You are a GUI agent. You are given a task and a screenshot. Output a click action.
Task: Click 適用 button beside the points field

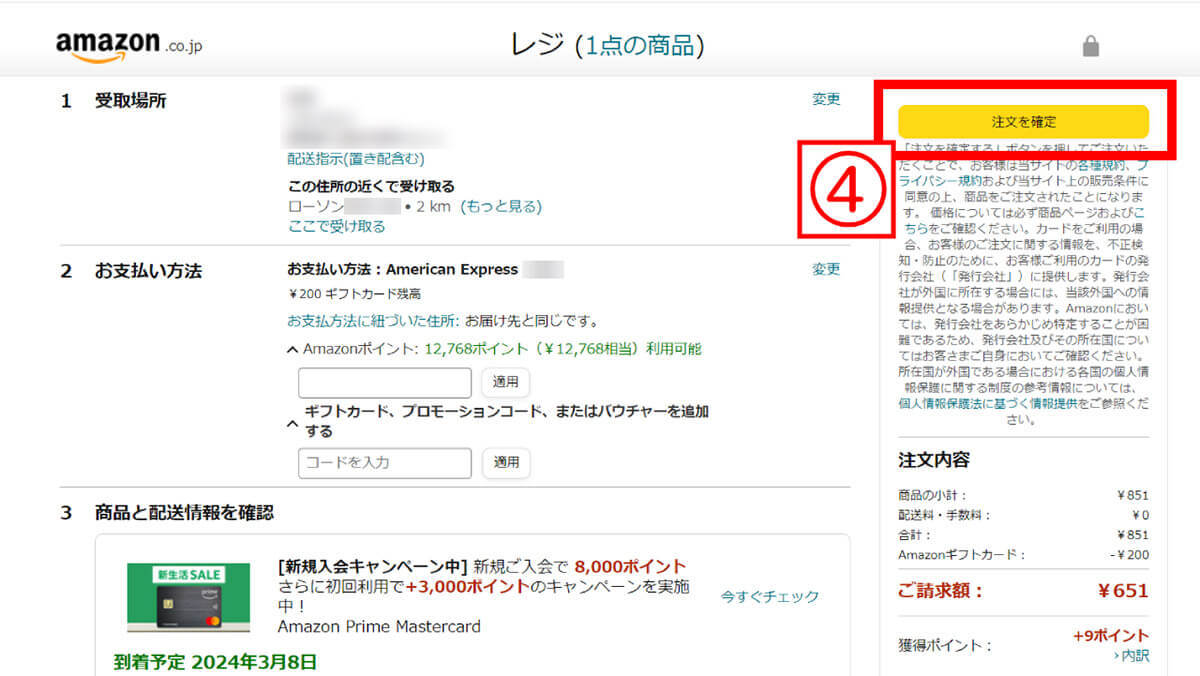pyautogui.click(x=506, y=383)
